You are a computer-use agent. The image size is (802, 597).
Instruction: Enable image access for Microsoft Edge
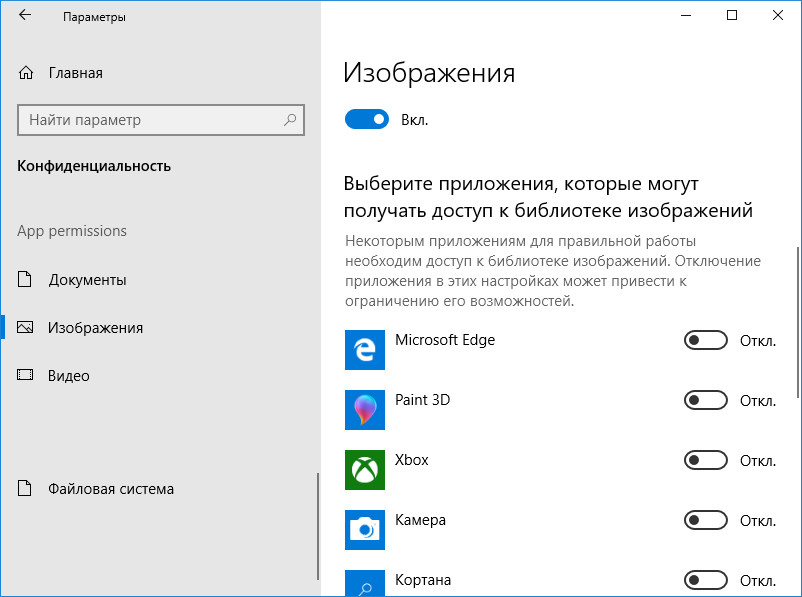tap(706, 340)
